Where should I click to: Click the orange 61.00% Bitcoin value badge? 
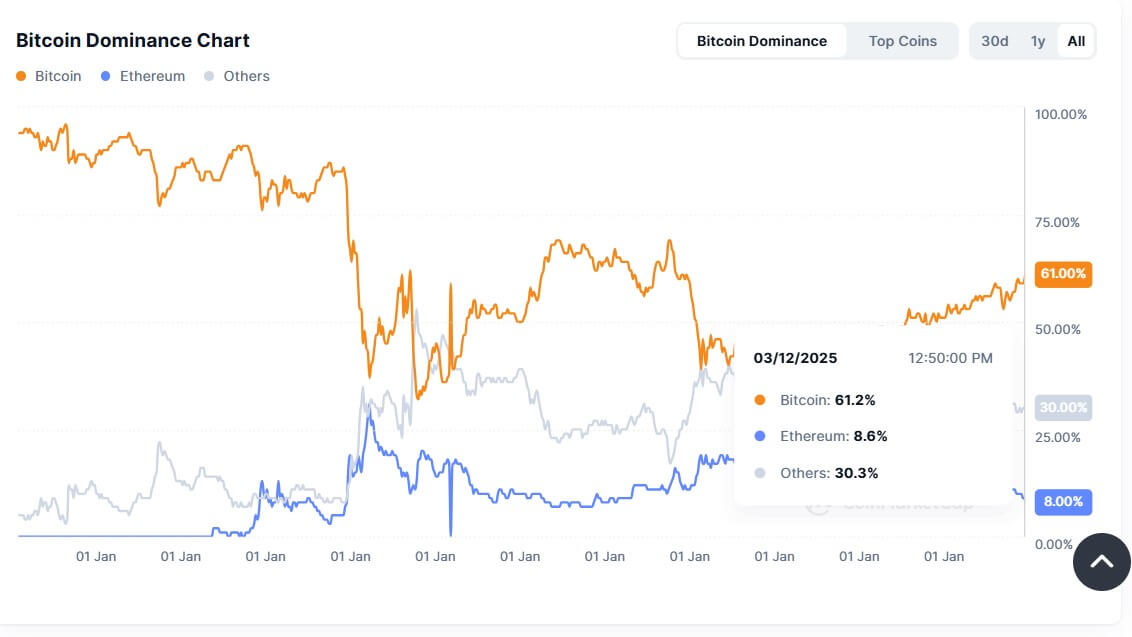tap(1063, 274)
